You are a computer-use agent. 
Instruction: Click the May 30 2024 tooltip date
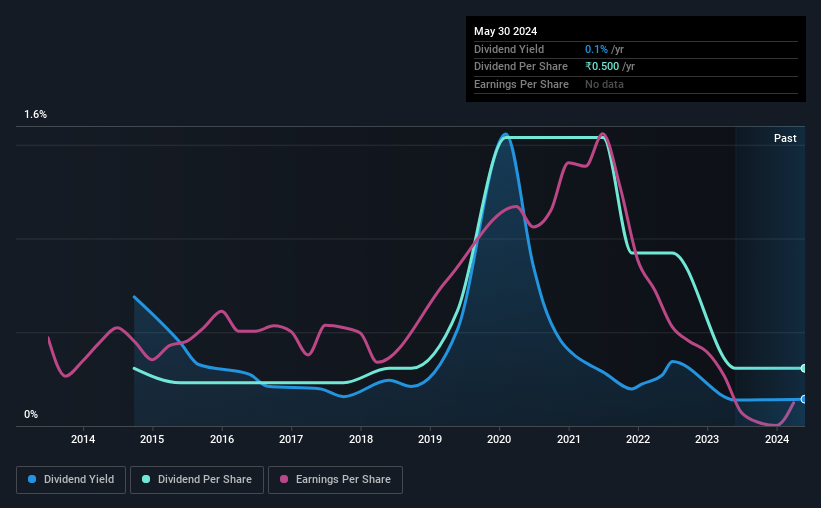pyautogui.click(x=505, y=31)
